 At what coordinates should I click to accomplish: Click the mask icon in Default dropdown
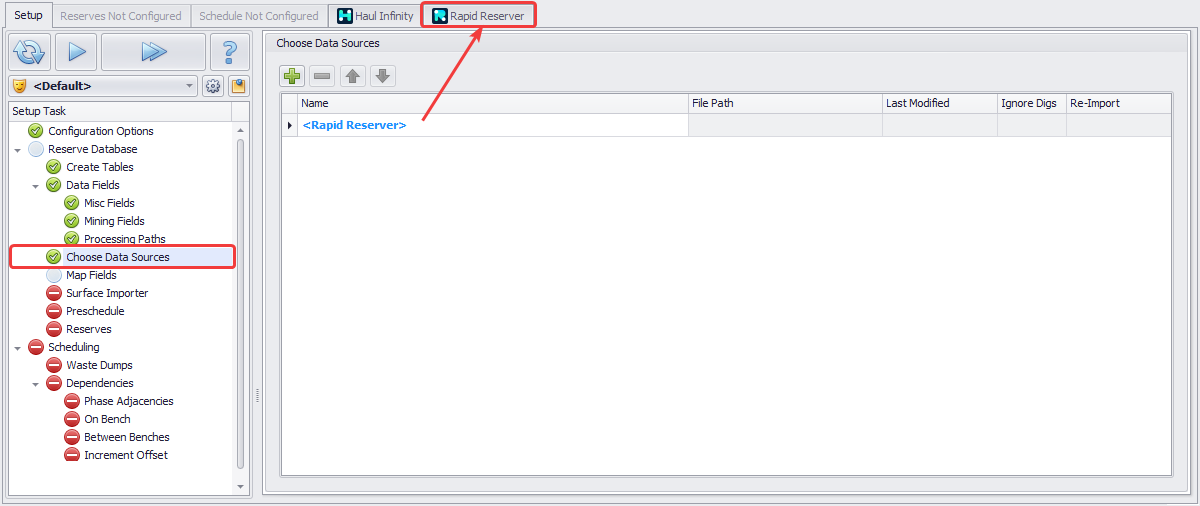(x=19, y=86)
